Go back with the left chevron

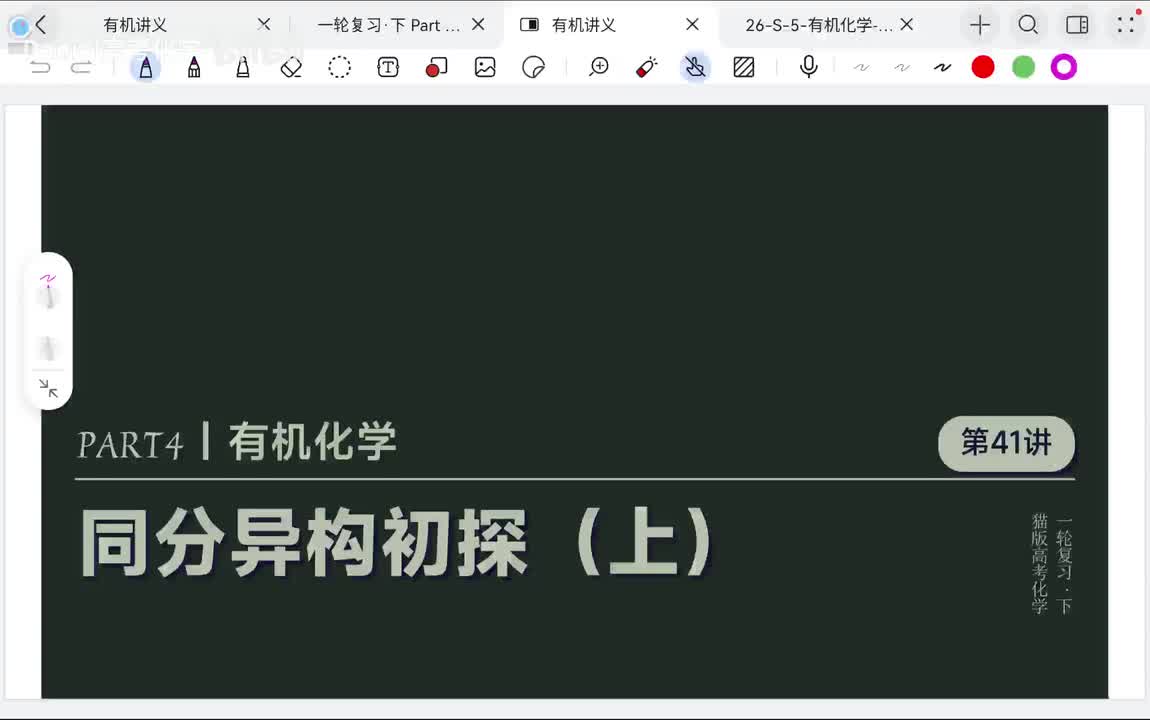41,25
